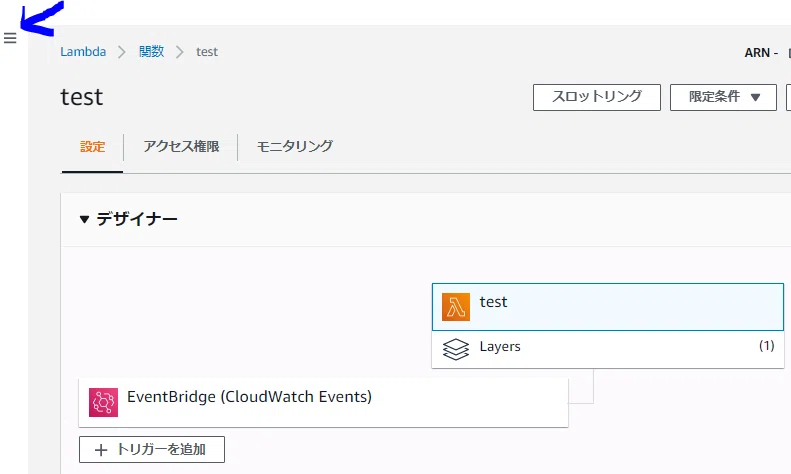The image size is (791, 474).
Task: Expand the 限定条件 dropdown
Action: [x=723, y=97]
